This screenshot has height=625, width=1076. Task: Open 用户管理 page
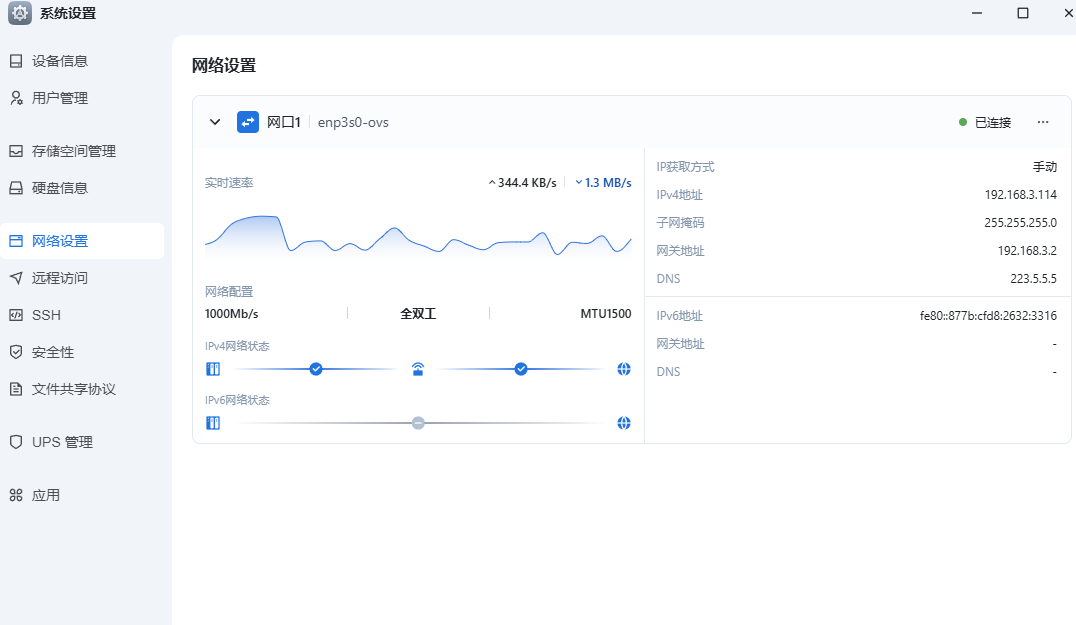pyautogui.click(x=82, y=98)
